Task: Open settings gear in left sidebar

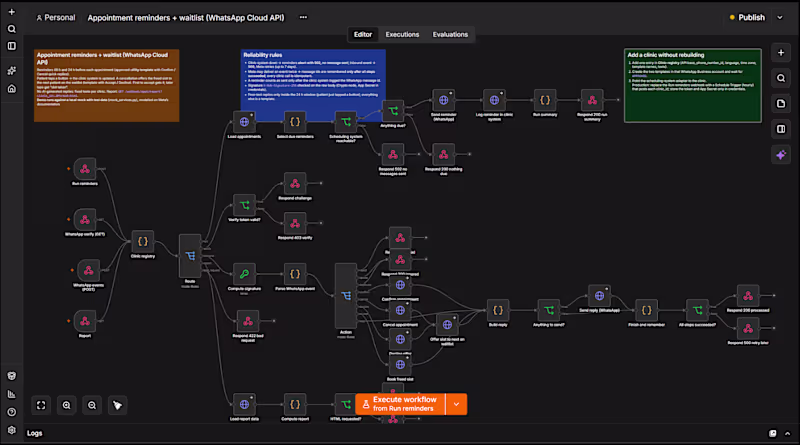Action: pyautogui.click(x=12, y=430)
